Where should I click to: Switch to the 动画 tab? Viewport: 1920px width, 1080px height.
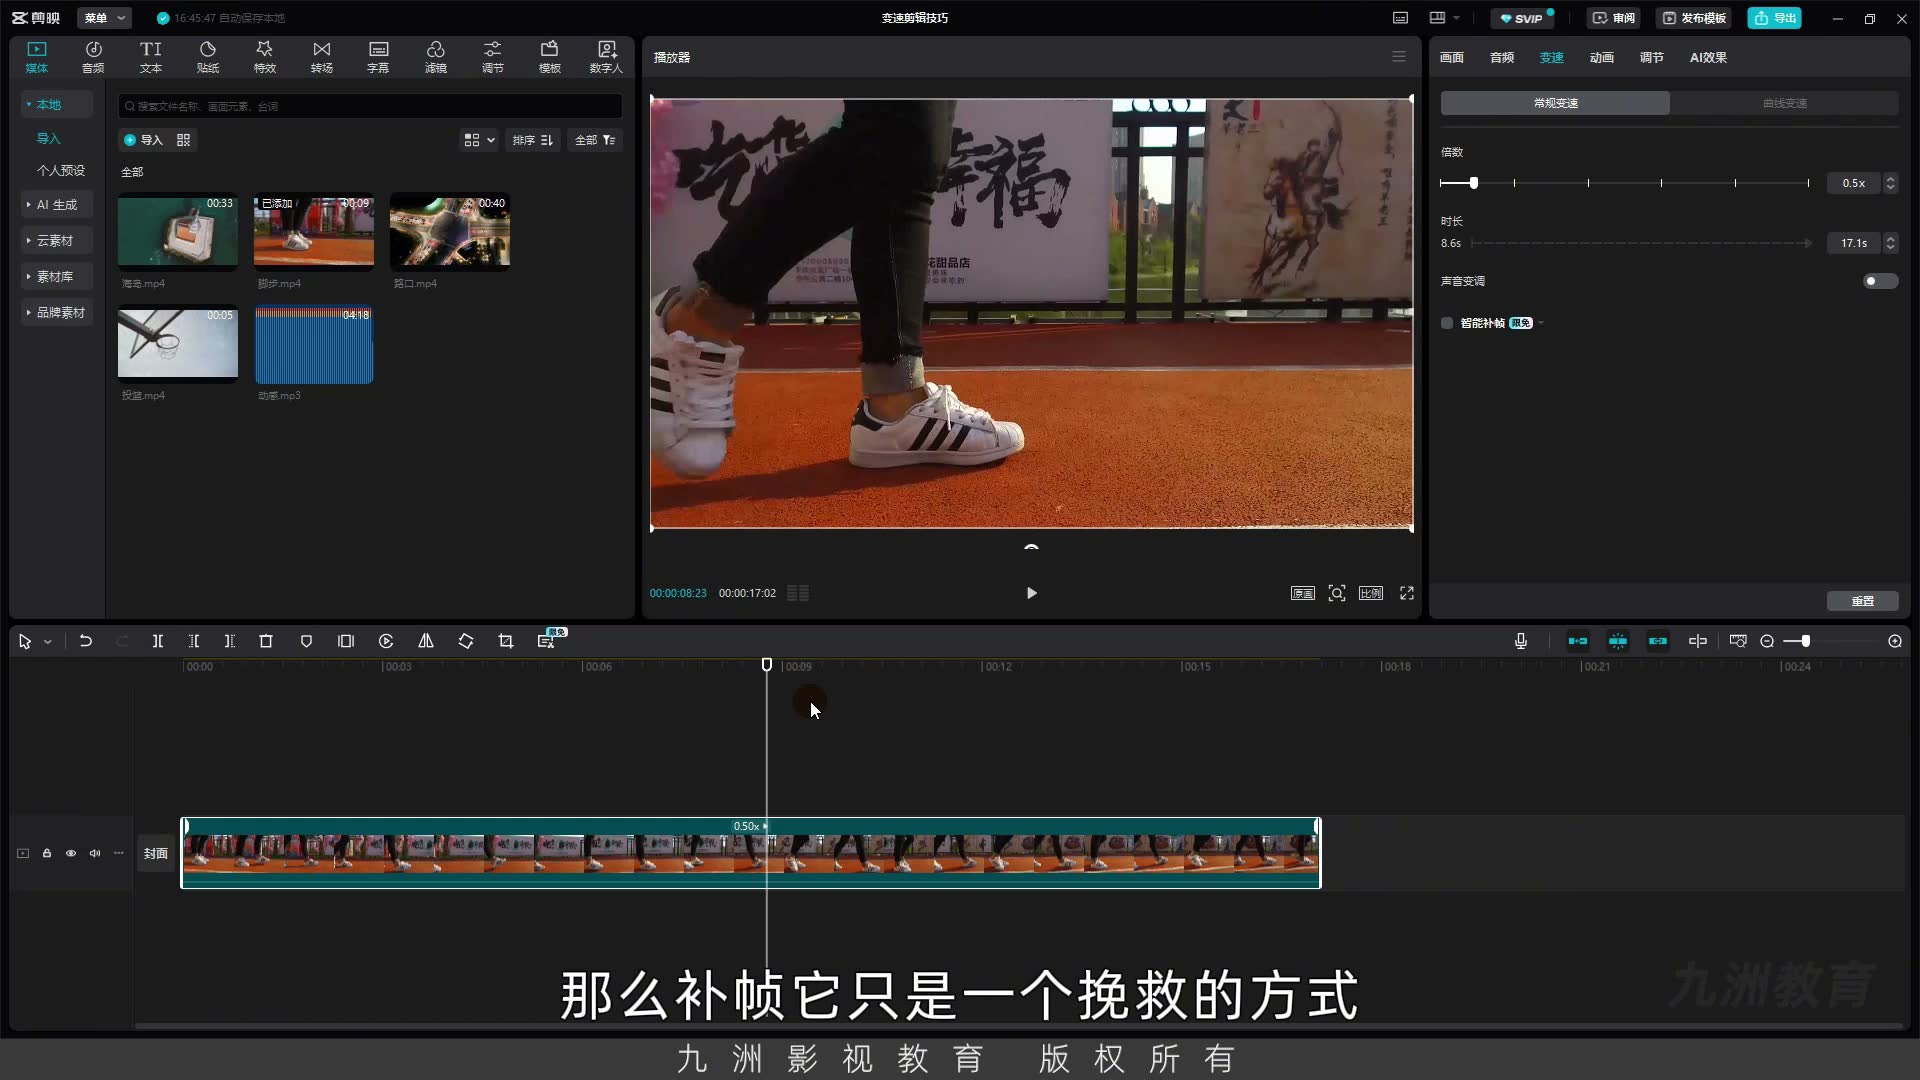(1602, 57)
